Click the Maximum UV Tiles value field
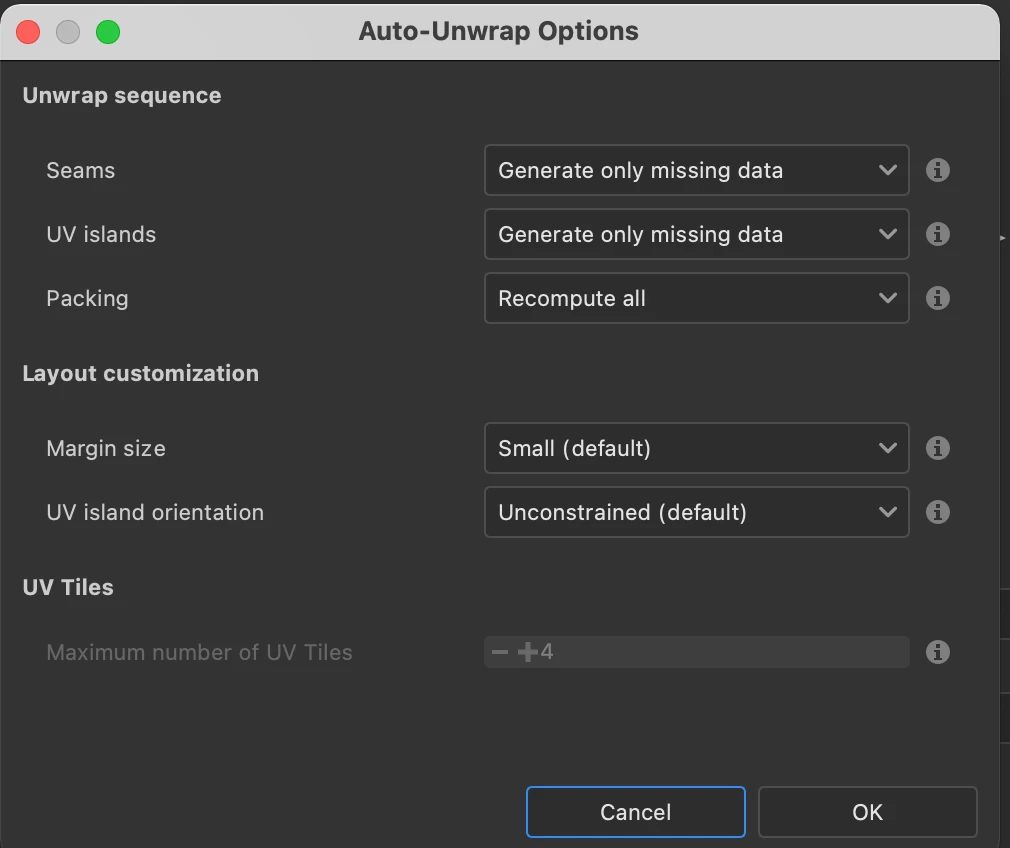This screenshot has width=1010, height=848. 720,653
